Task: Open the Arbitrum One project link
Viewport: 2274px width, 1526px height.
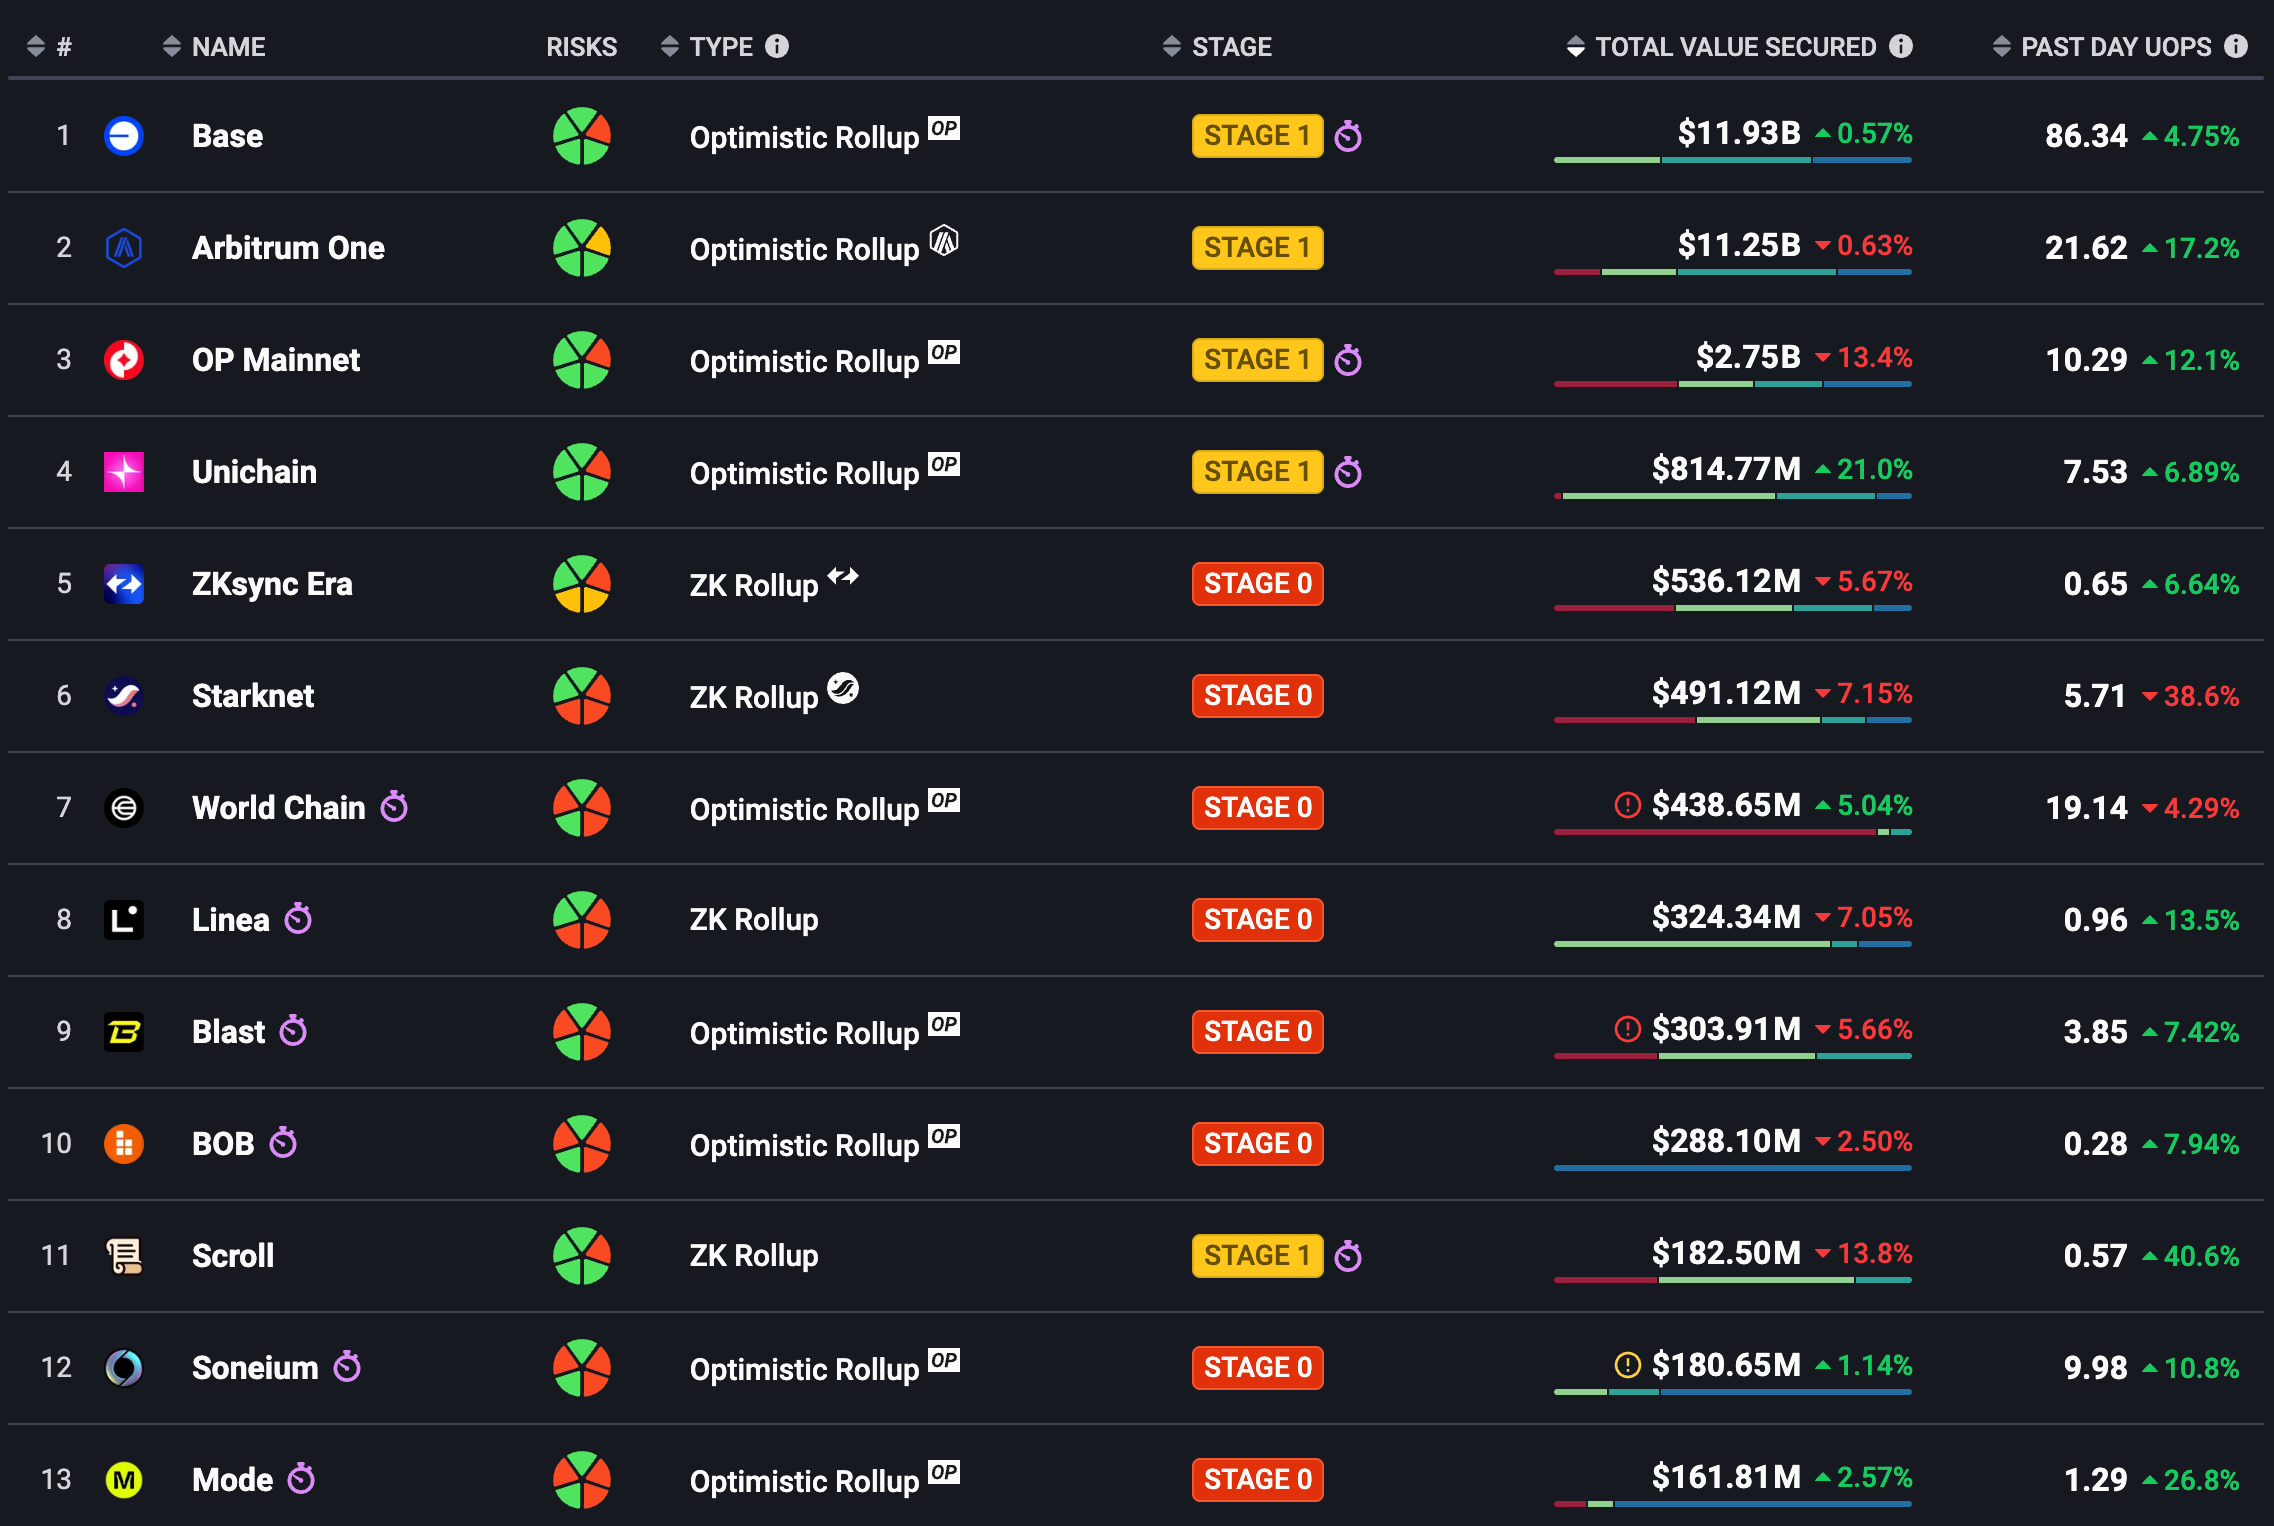Action: (288, 248)
